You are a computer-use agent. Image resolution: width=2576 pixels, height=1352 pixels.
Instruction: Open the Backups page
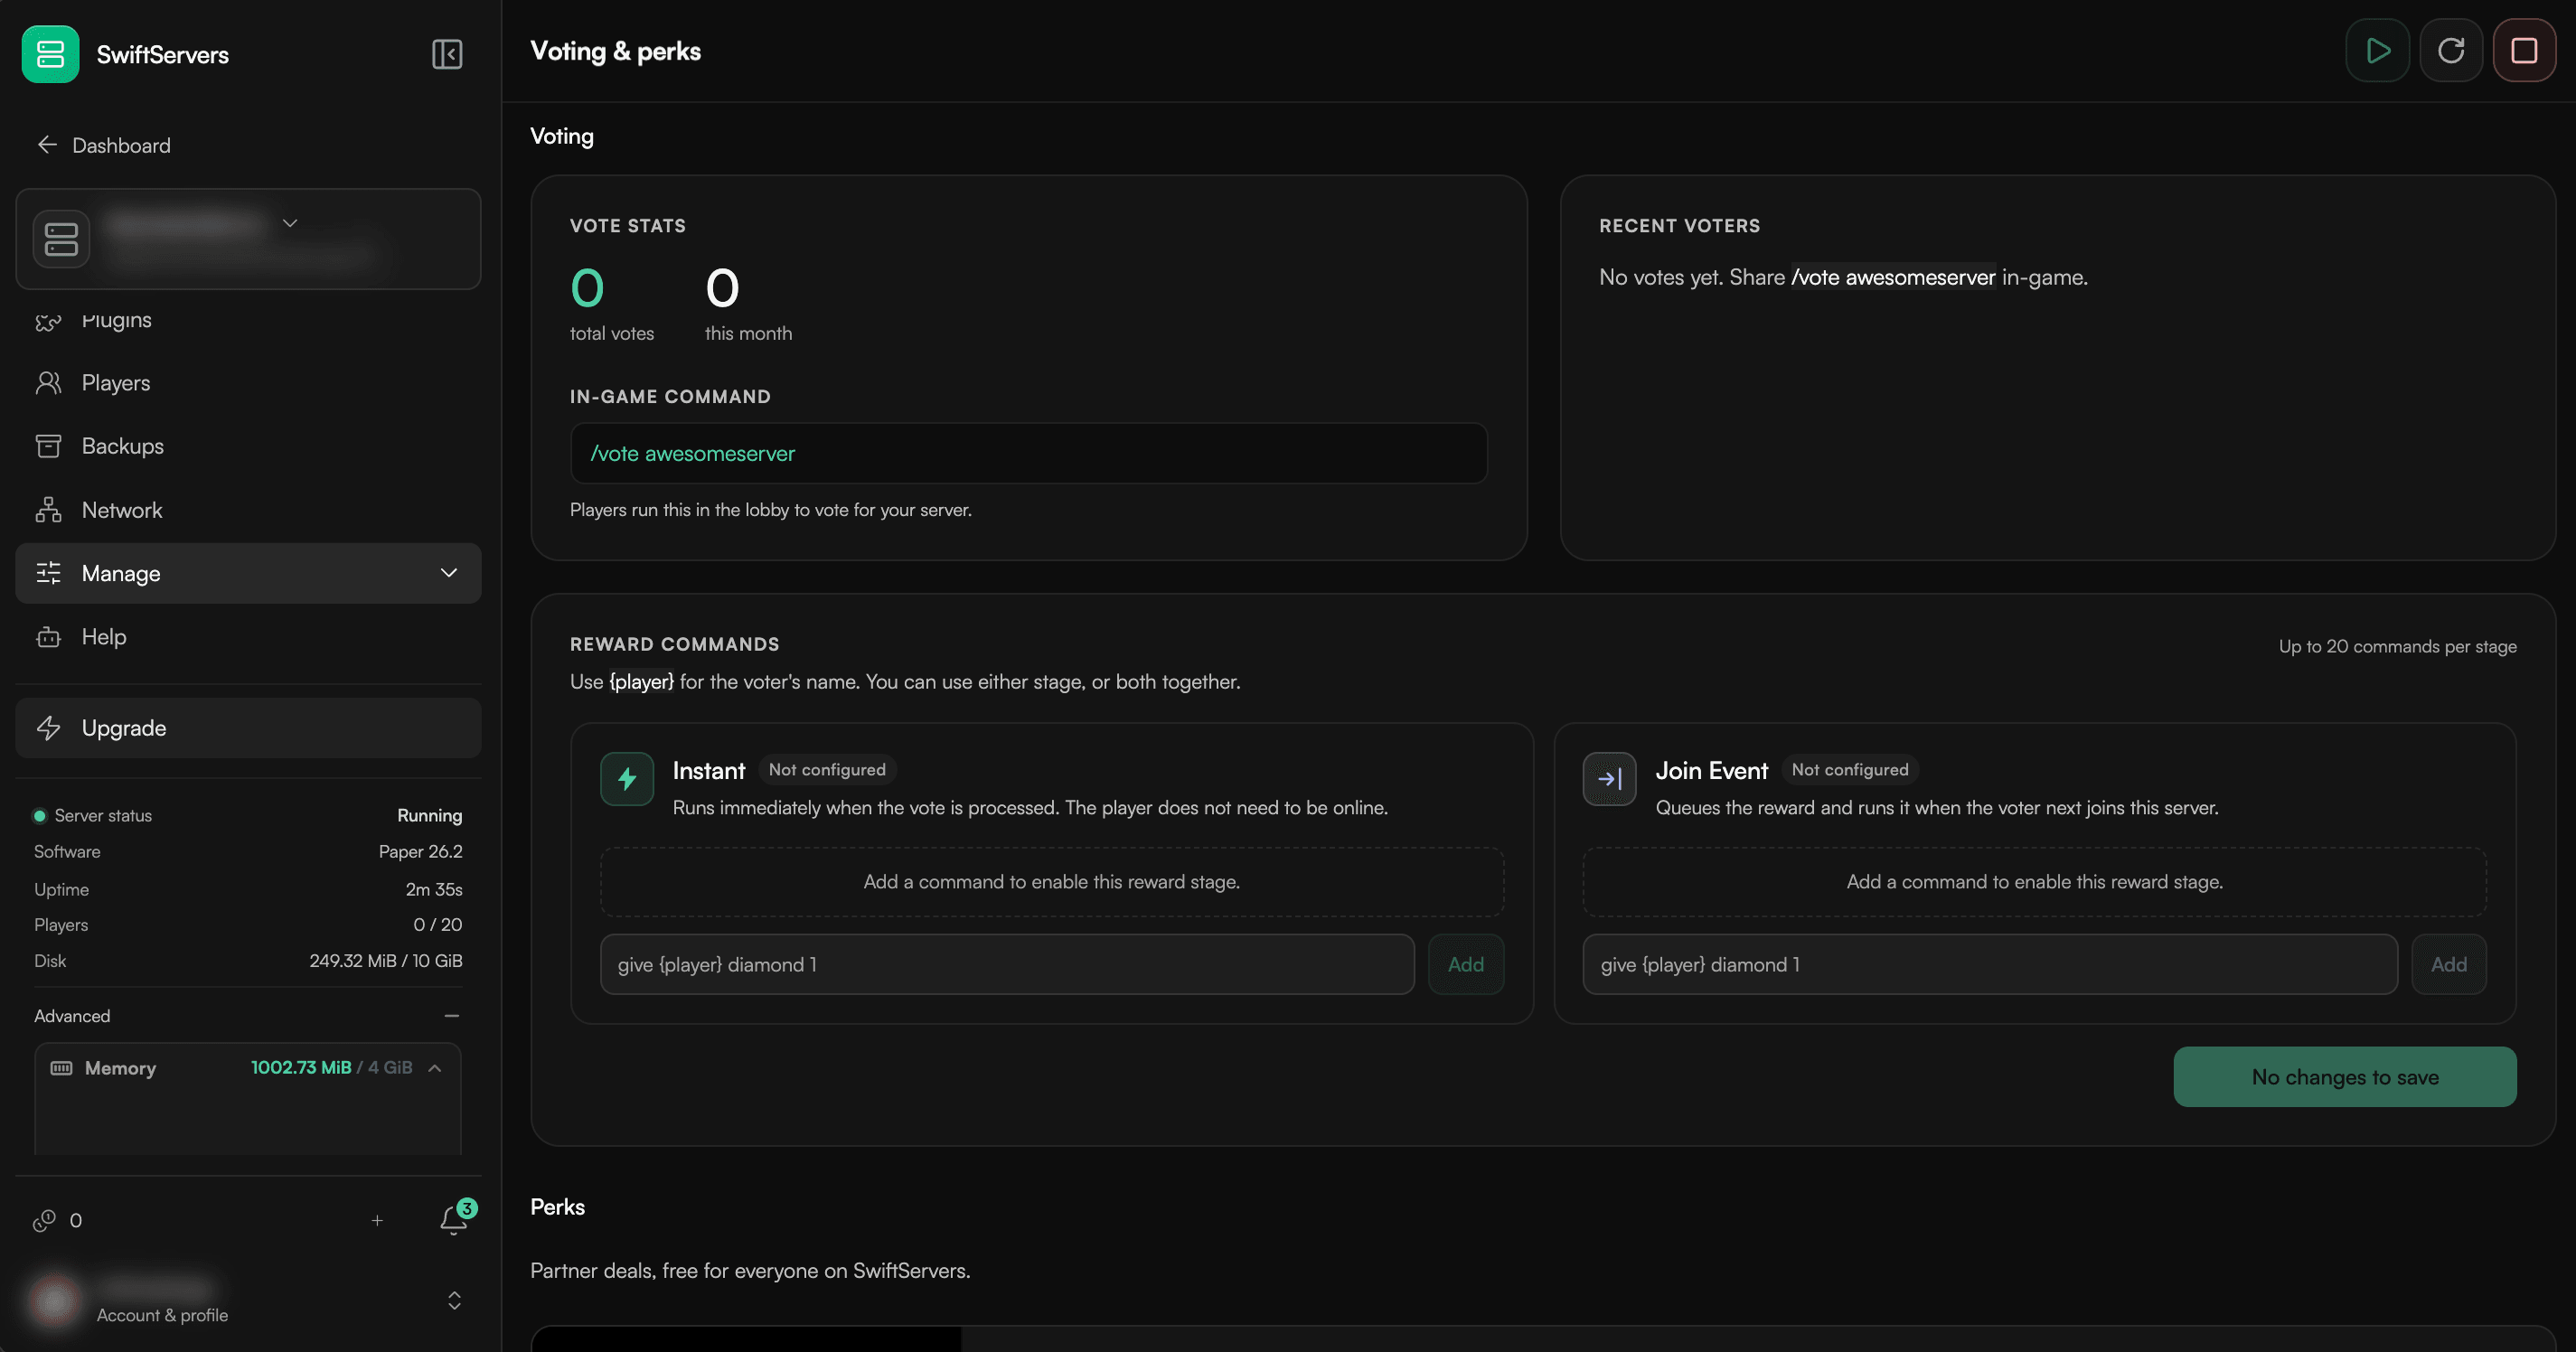[x=248, y=446]
